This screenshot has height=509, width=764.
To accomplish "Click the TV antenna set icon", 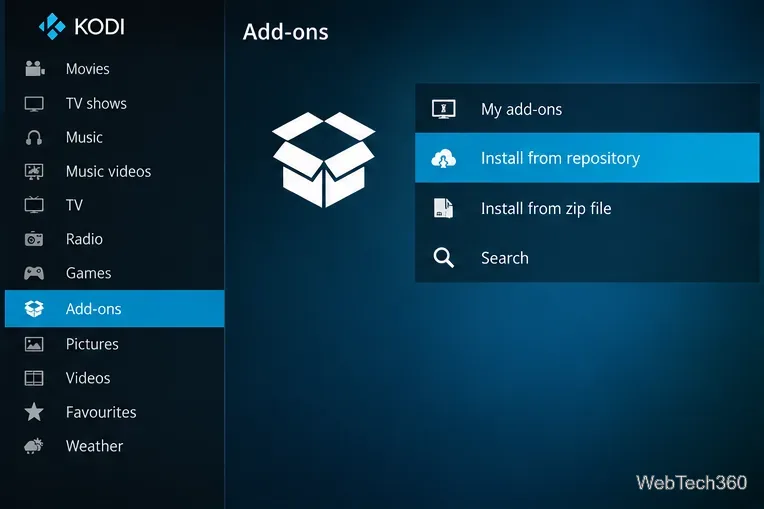I will pos(34,205).
